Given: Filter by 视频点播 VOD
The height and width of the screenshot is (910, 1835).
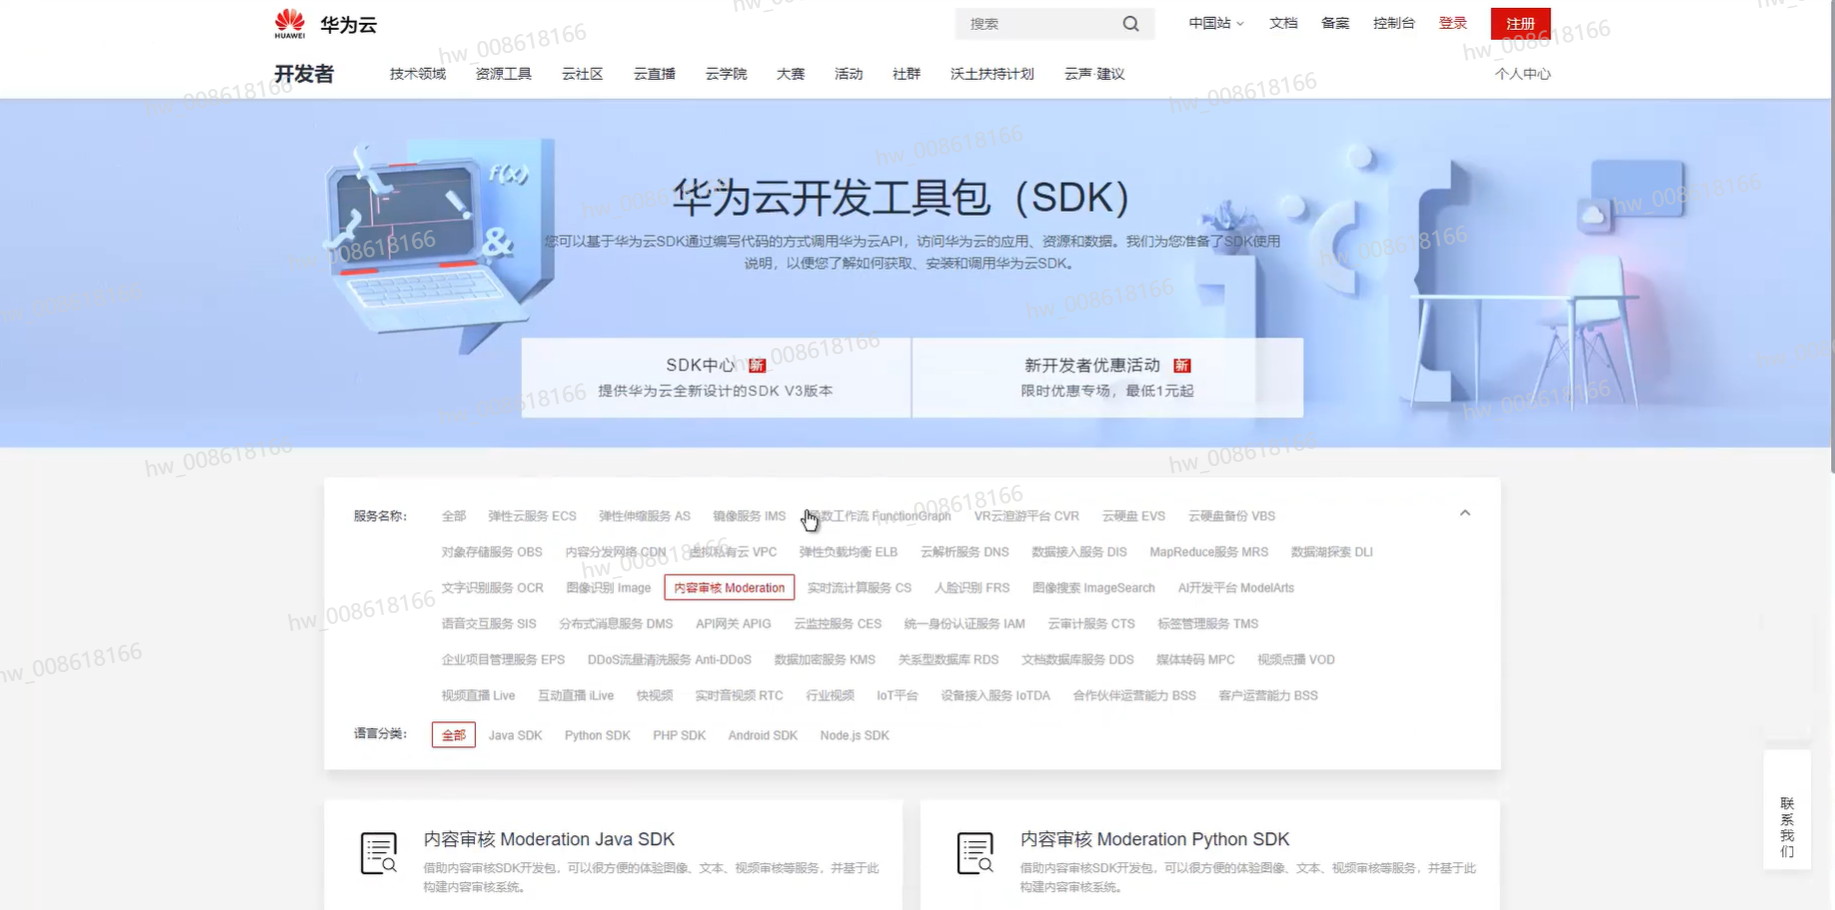Looking at the screenshot, I should click(x=1295, y=660).
